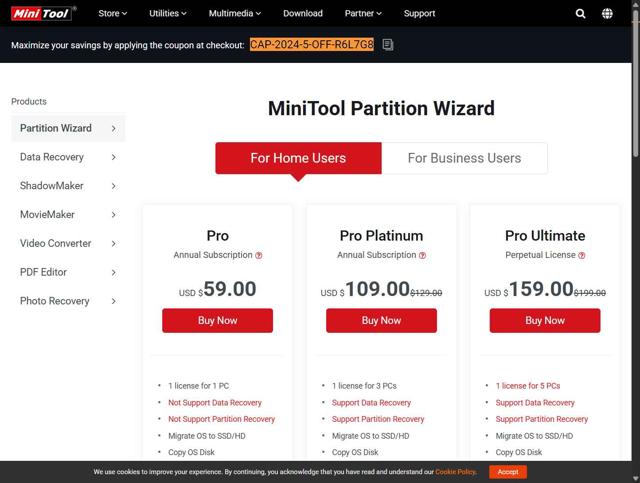Screen dimensions: 640x483
Task: Click the struck-through $199.00 price
Action: point(590,293)
